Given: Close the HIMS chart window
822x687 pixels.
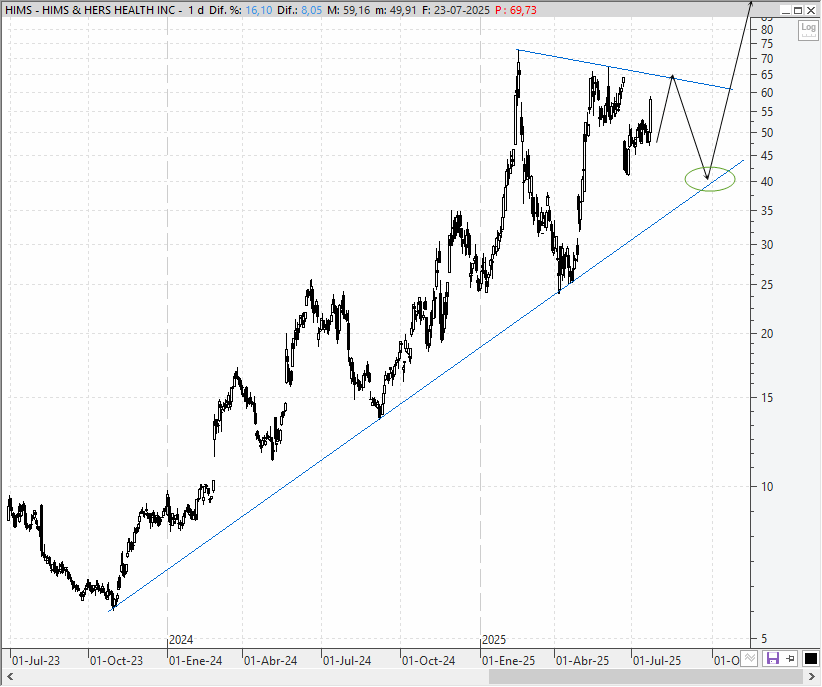Looking at the screenshot, I should point(810,10).
